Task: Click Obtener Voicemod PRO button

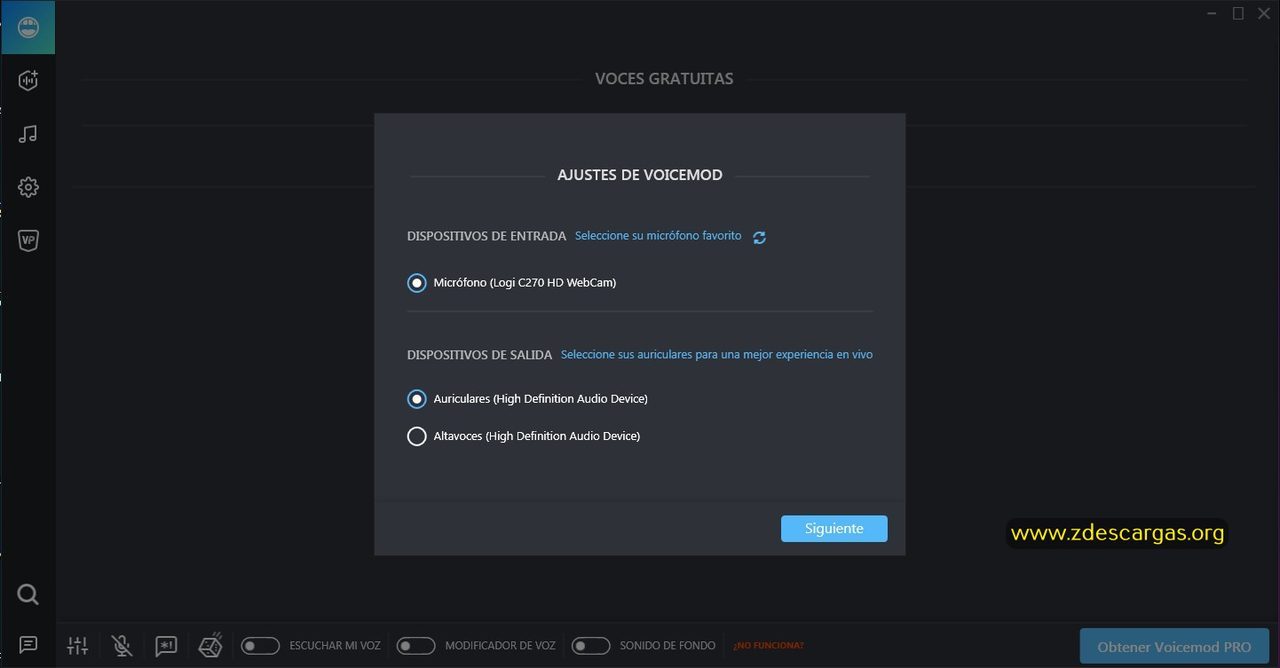Action: pyautogui.click(x=1174, y=647)
